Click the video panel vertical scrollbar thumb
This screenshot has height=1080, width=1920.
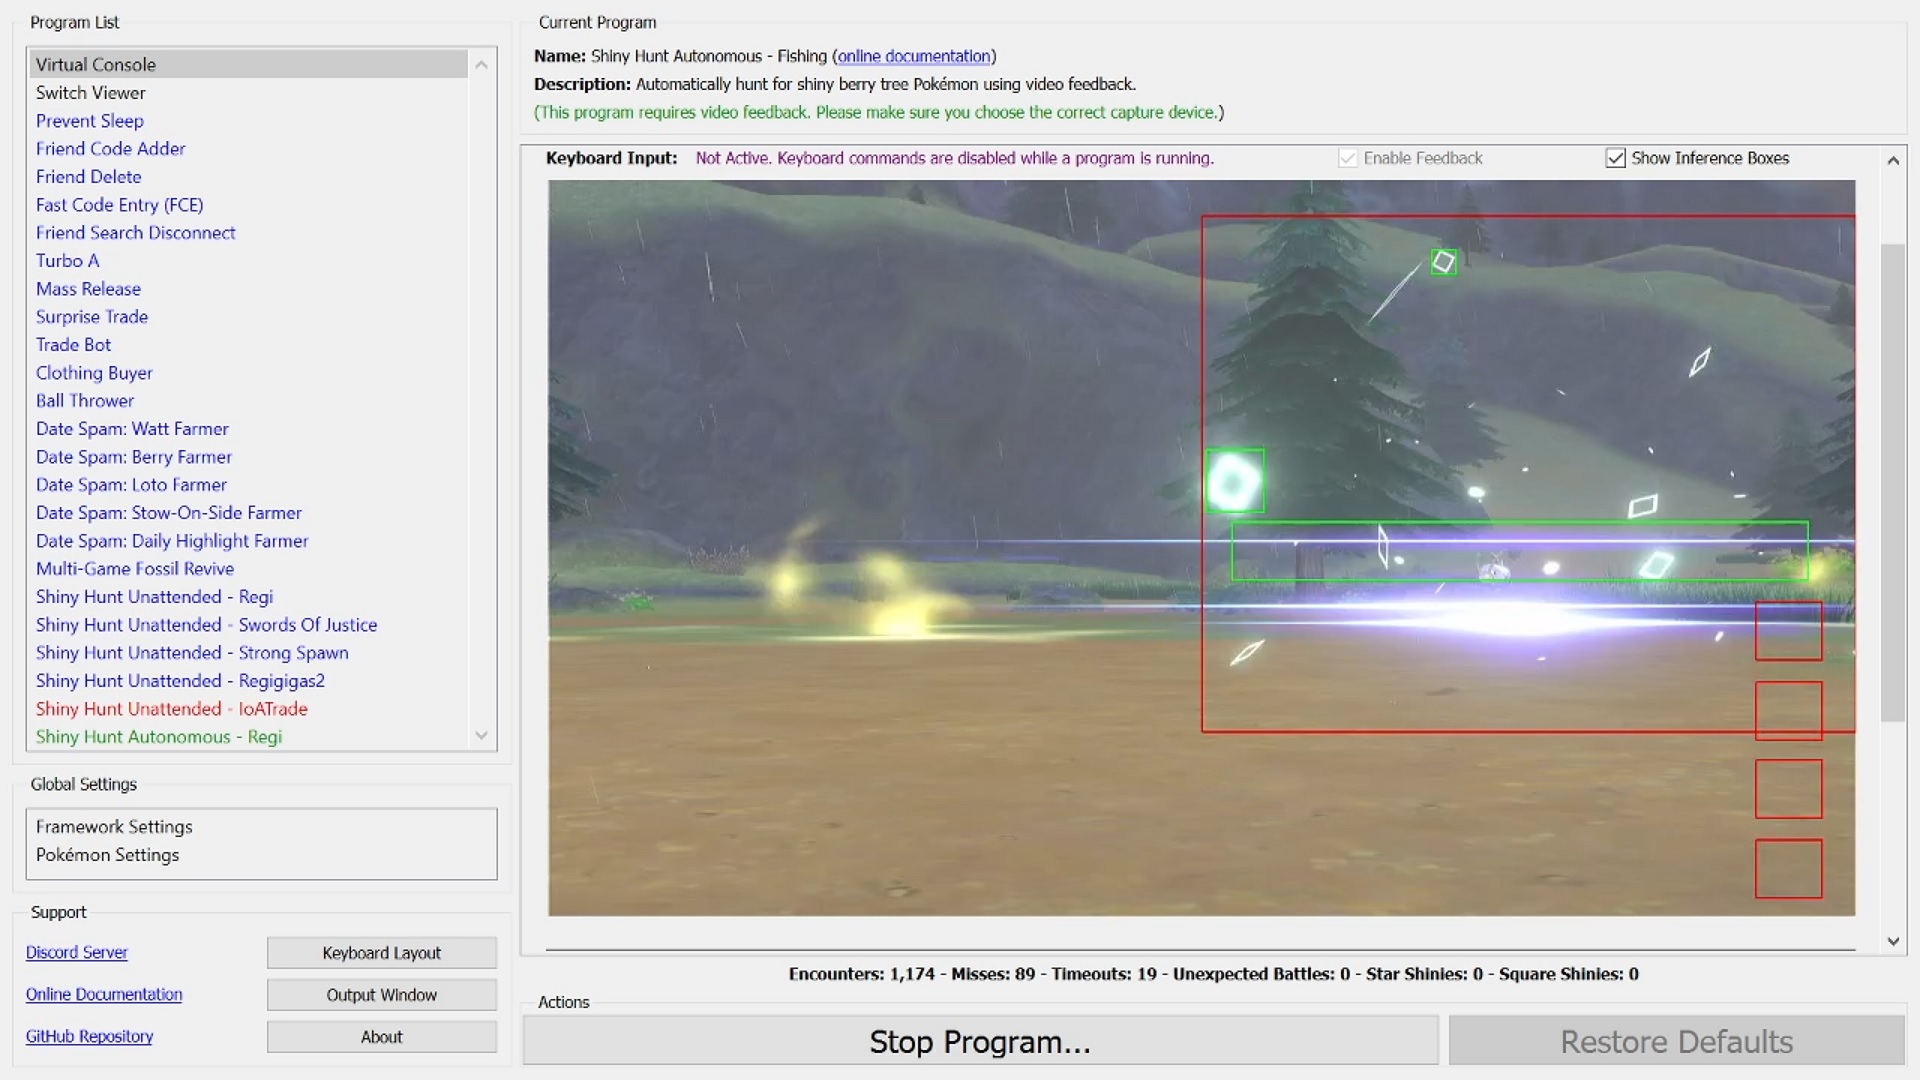(x=1892, y=480)
